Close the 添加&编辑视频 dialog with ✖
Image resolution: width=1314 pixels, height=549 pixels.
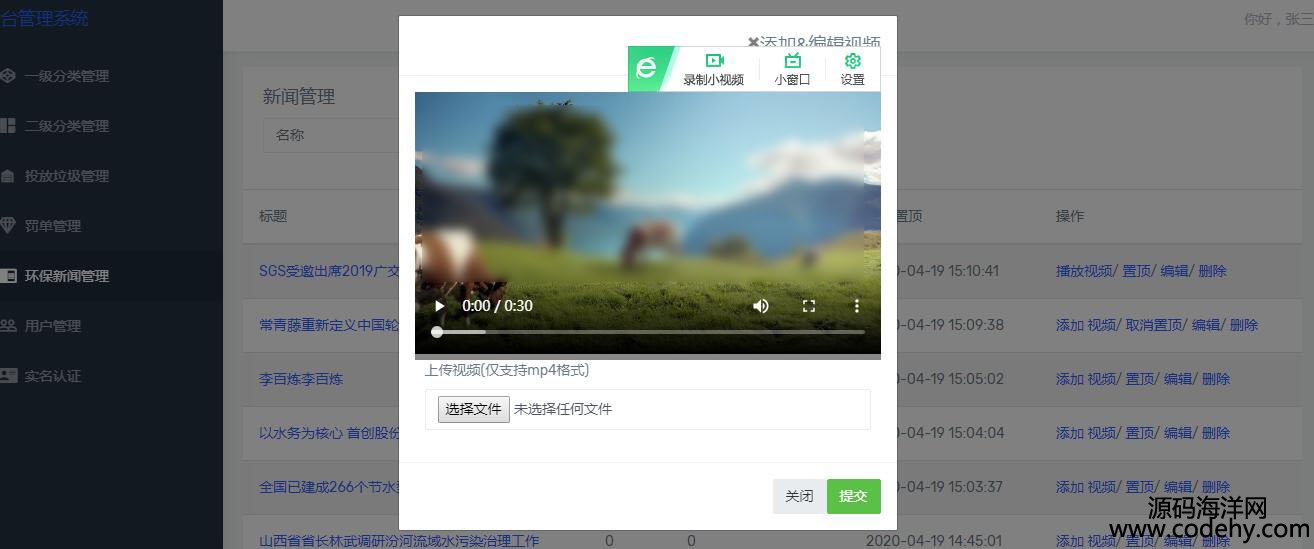point(753,43)
